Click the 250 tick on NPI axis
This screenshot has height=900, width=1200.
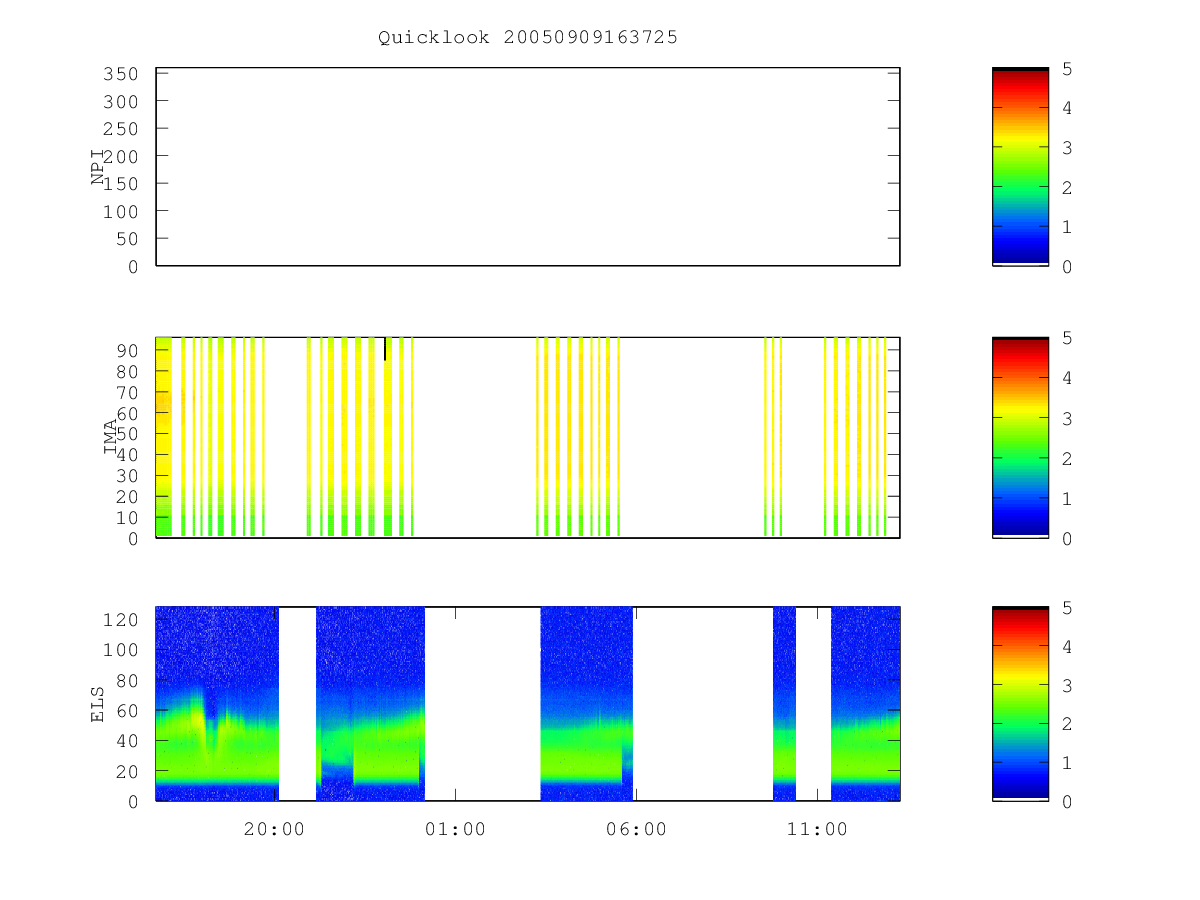tap(119, 129)
